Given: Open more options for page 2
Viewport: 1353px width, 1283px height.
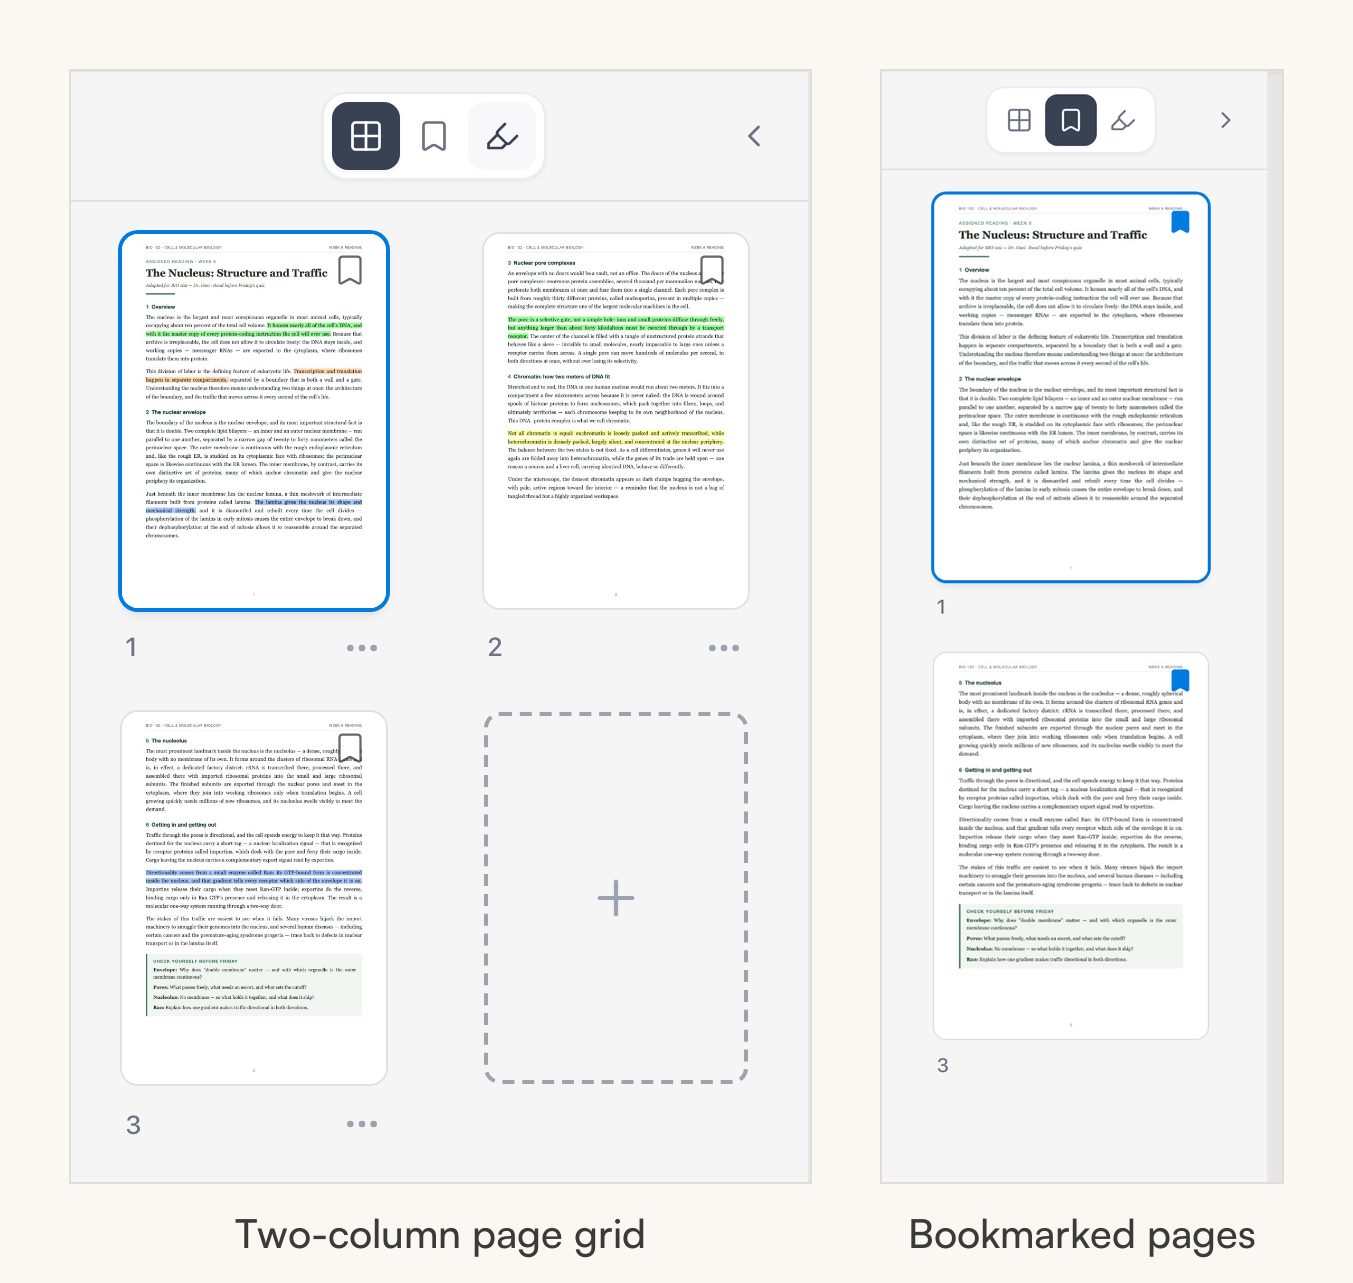Looking at the screenshot, I should (x=724, y=648).
